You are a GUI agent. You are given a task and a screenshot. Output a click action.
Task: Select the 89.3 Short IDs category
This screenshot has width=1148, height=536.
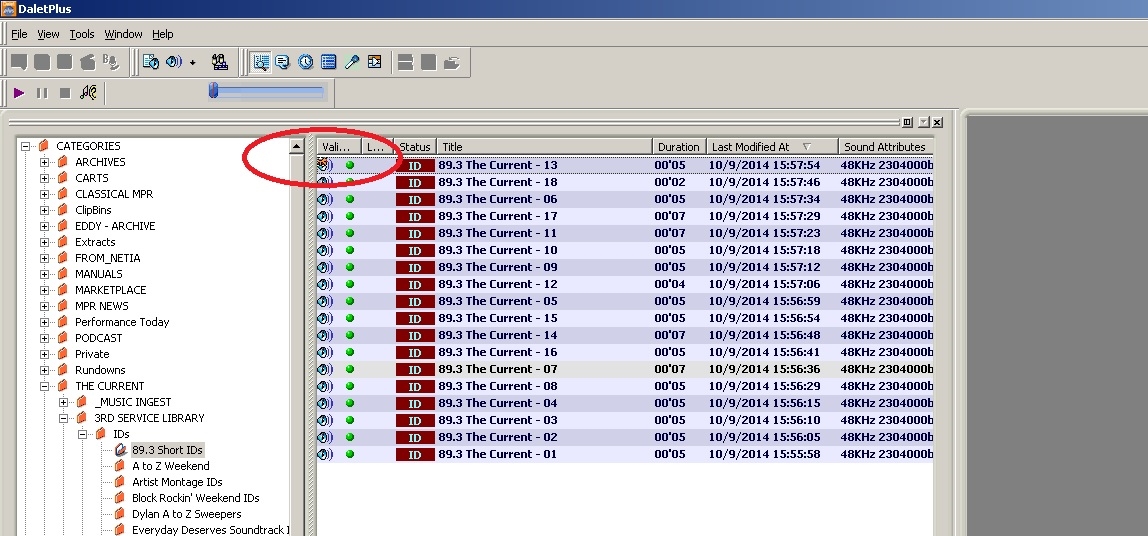(x=168, y=450)
